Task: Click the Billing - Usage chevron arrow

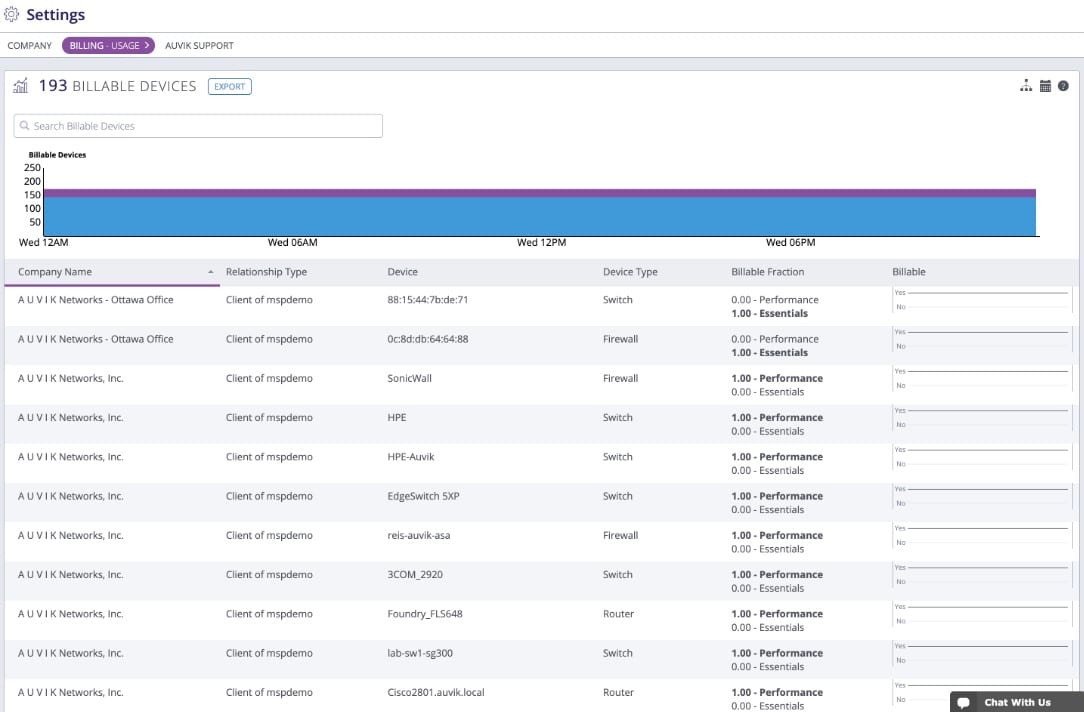Action: (147, 45)
